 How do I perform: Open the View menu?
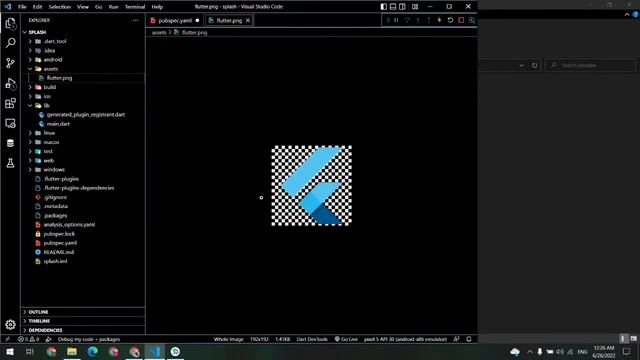[x=83, y=7]
